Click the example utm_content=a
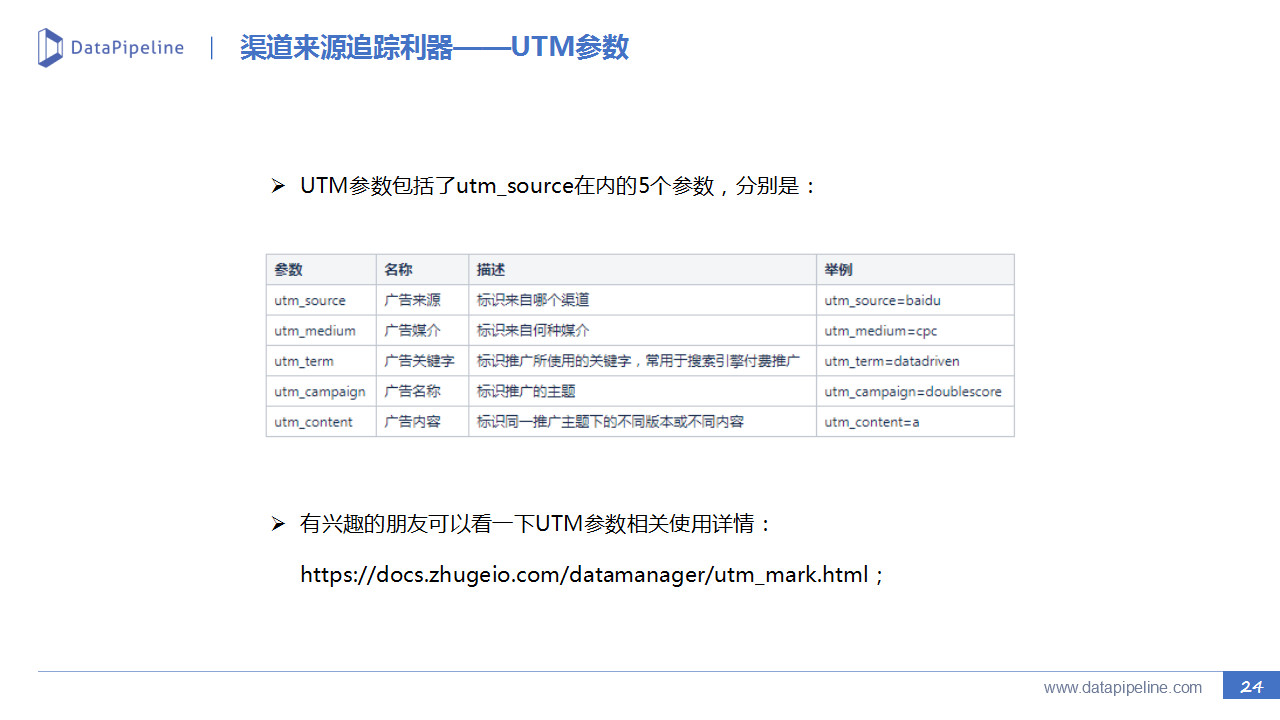The image size is (1280, 720). [872, 422]
